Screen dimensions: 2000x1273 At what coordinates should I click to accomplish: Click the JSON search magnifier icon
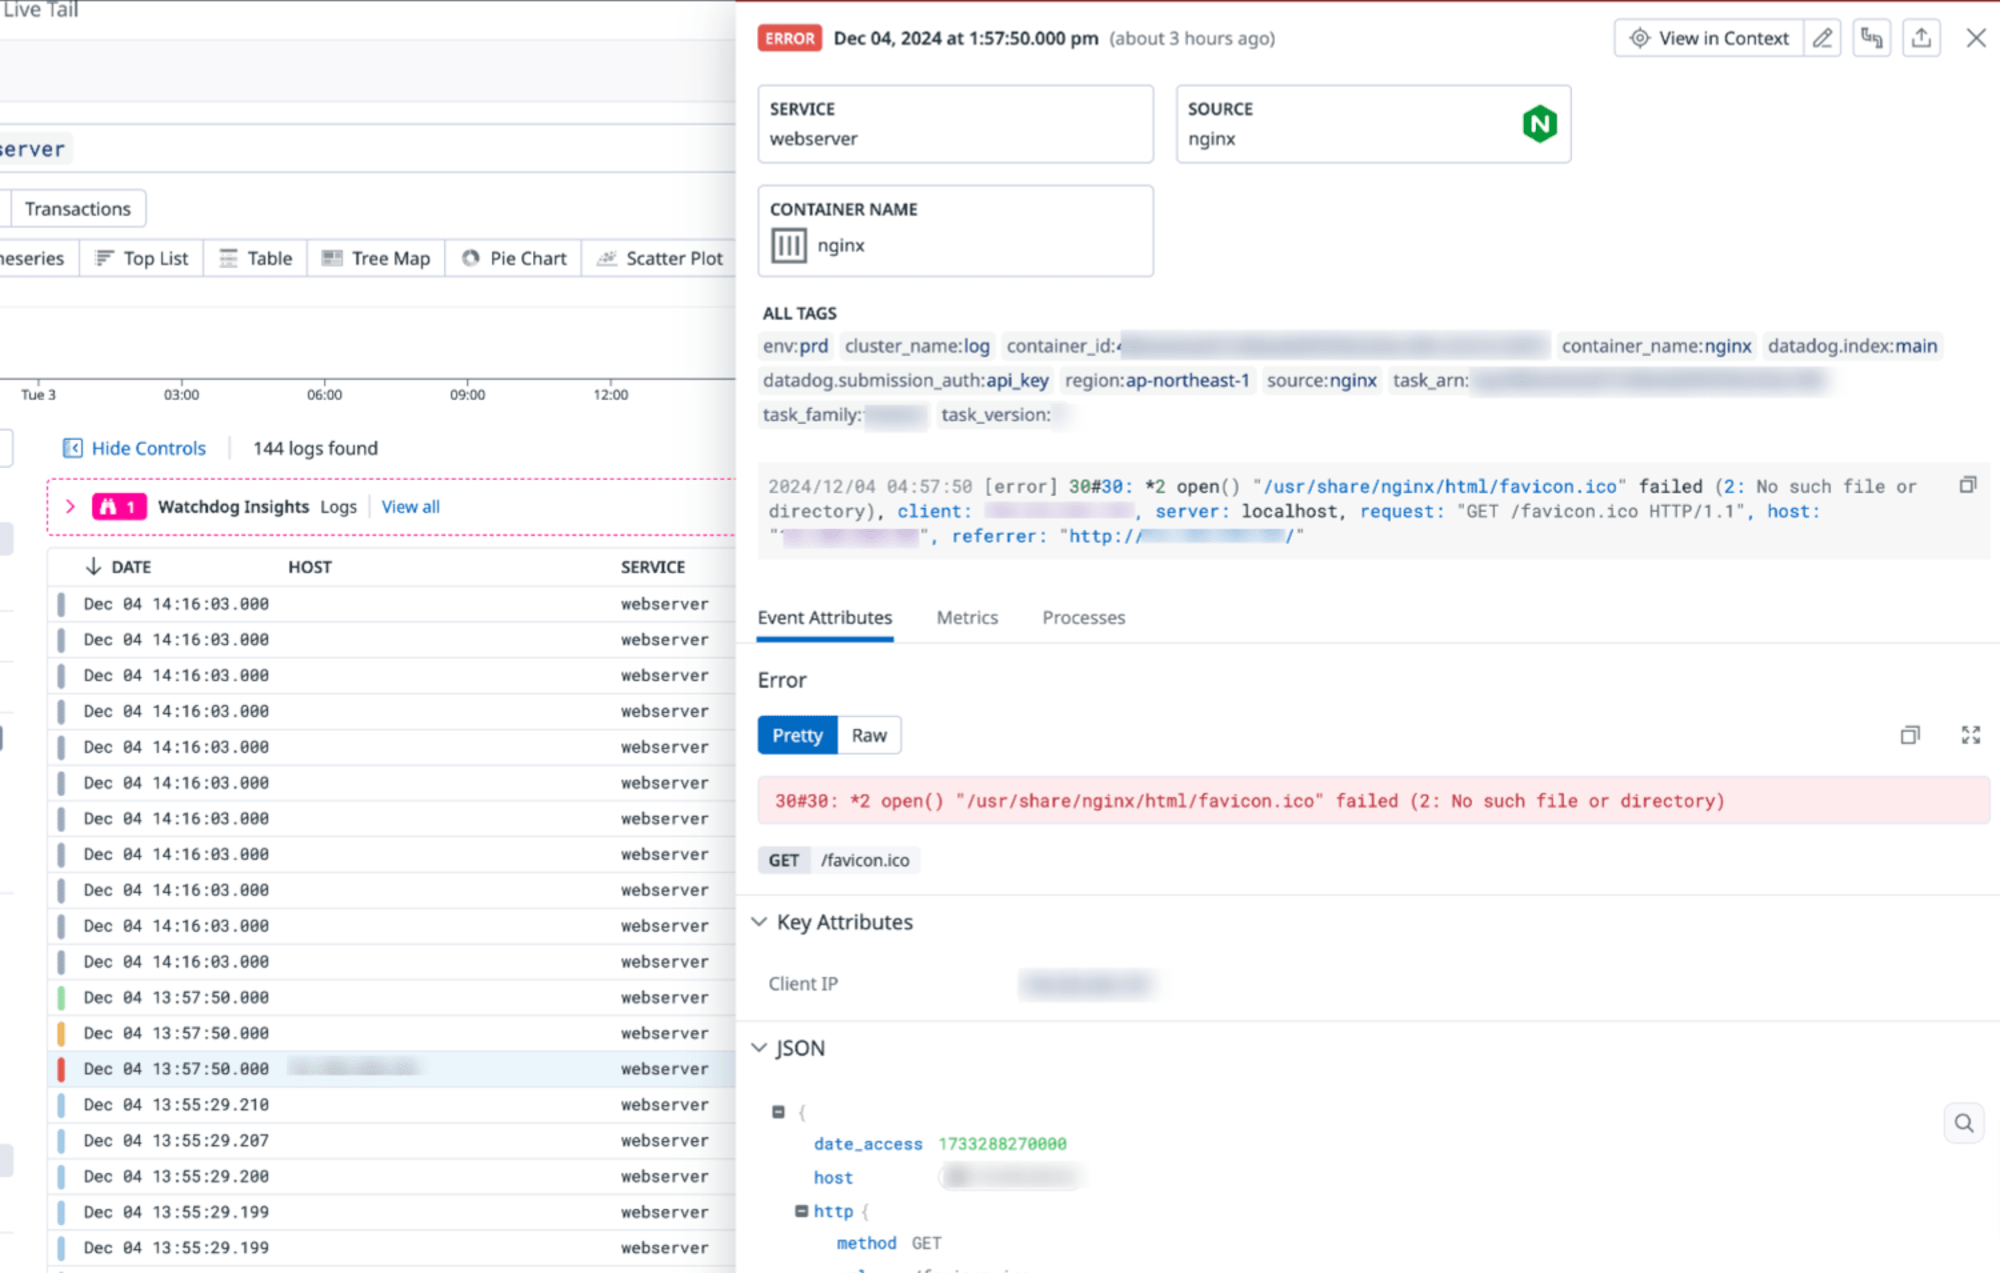1964,1123
